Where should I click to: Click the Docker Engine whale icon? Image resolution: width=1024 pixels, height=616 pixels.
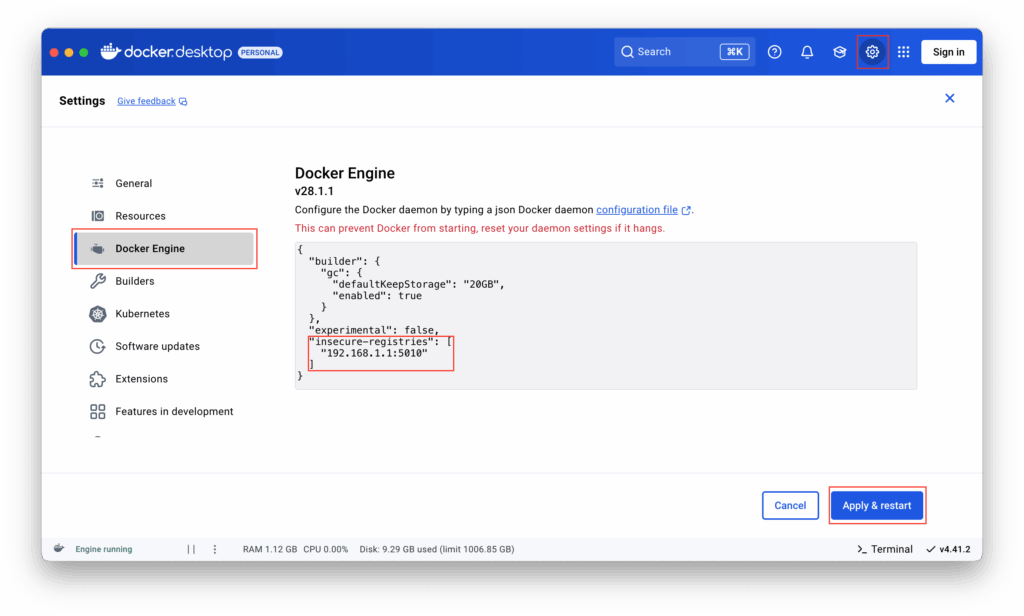(97, 248)
